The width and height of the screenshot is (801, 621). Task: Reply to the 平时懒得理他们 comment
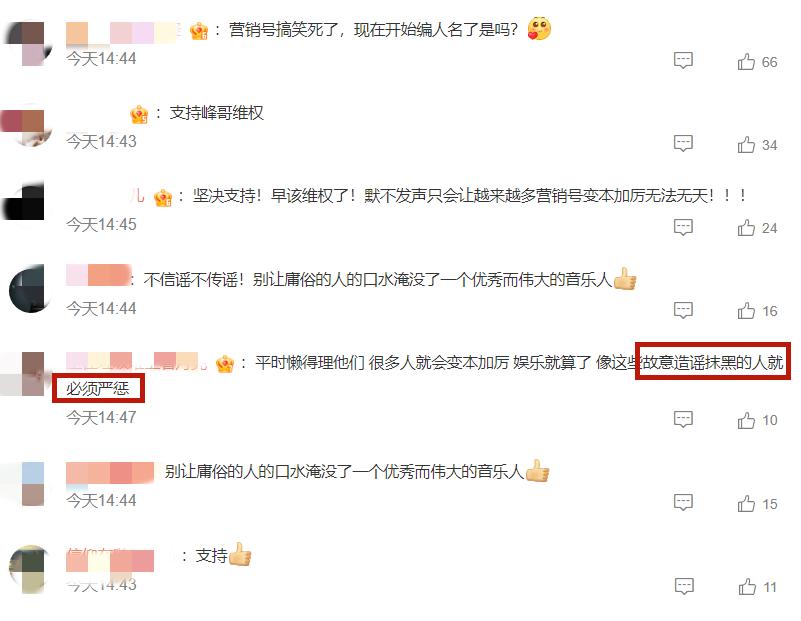pyautogui.click(x=683, y=419)
